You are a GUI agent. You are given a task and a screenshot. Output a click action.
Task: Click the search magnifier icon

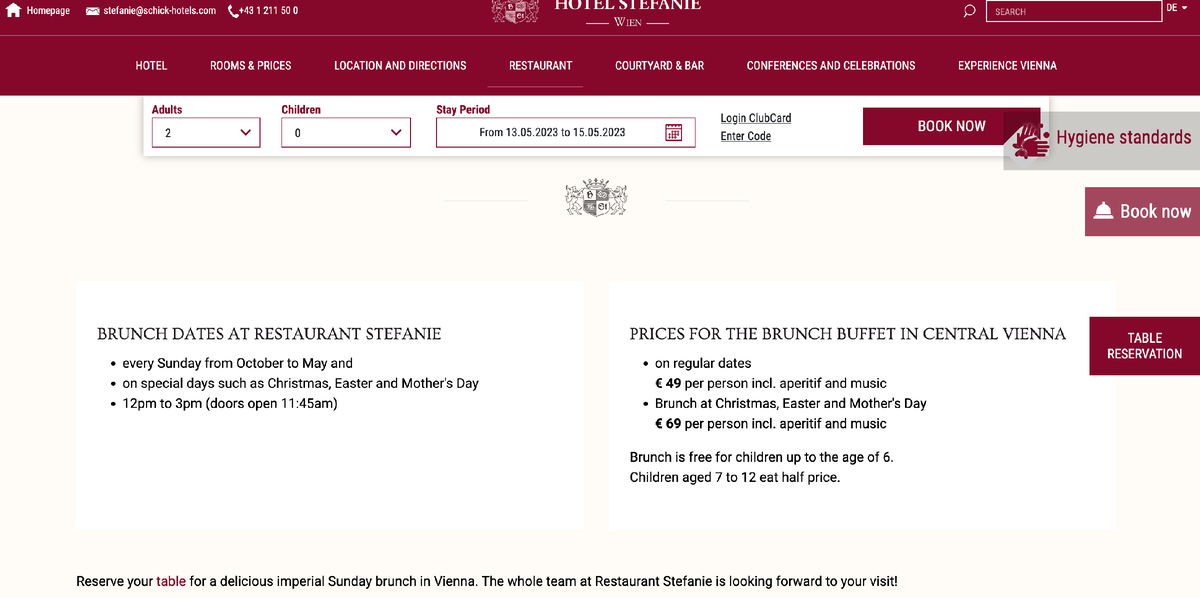(969, 11)
